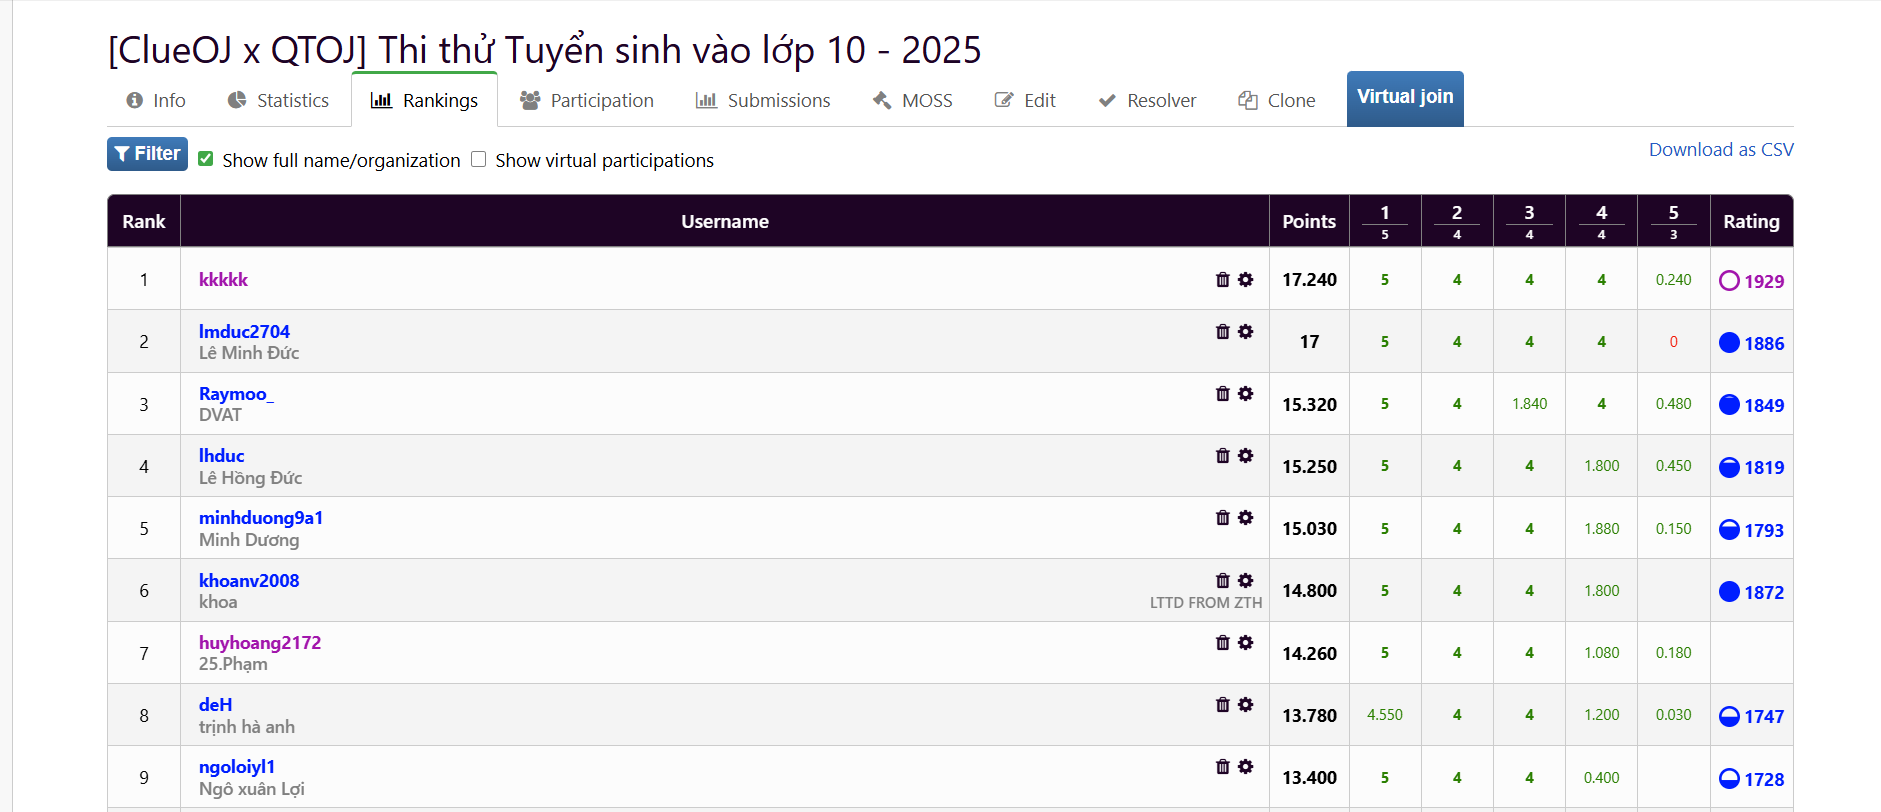1881x812 pixels.
Task: Click gear icon in deH row
Action: [1245, 704]
